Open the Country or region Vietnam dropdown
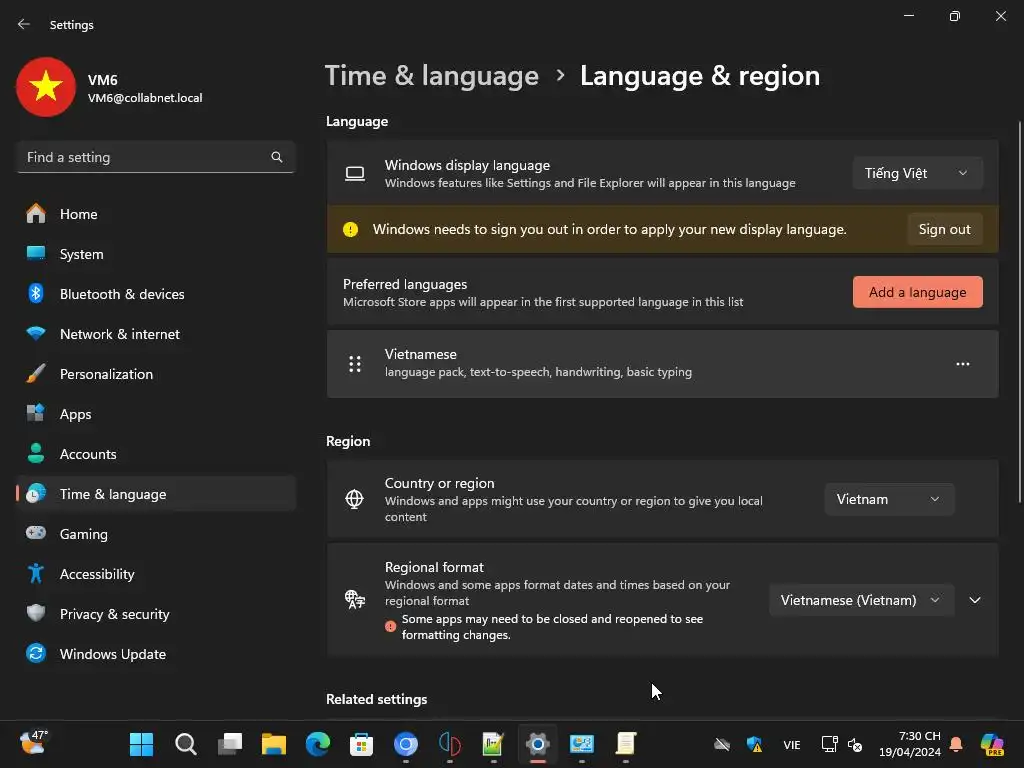The height and width of the screenshot is (768, 1024). (x=889, y=500)
